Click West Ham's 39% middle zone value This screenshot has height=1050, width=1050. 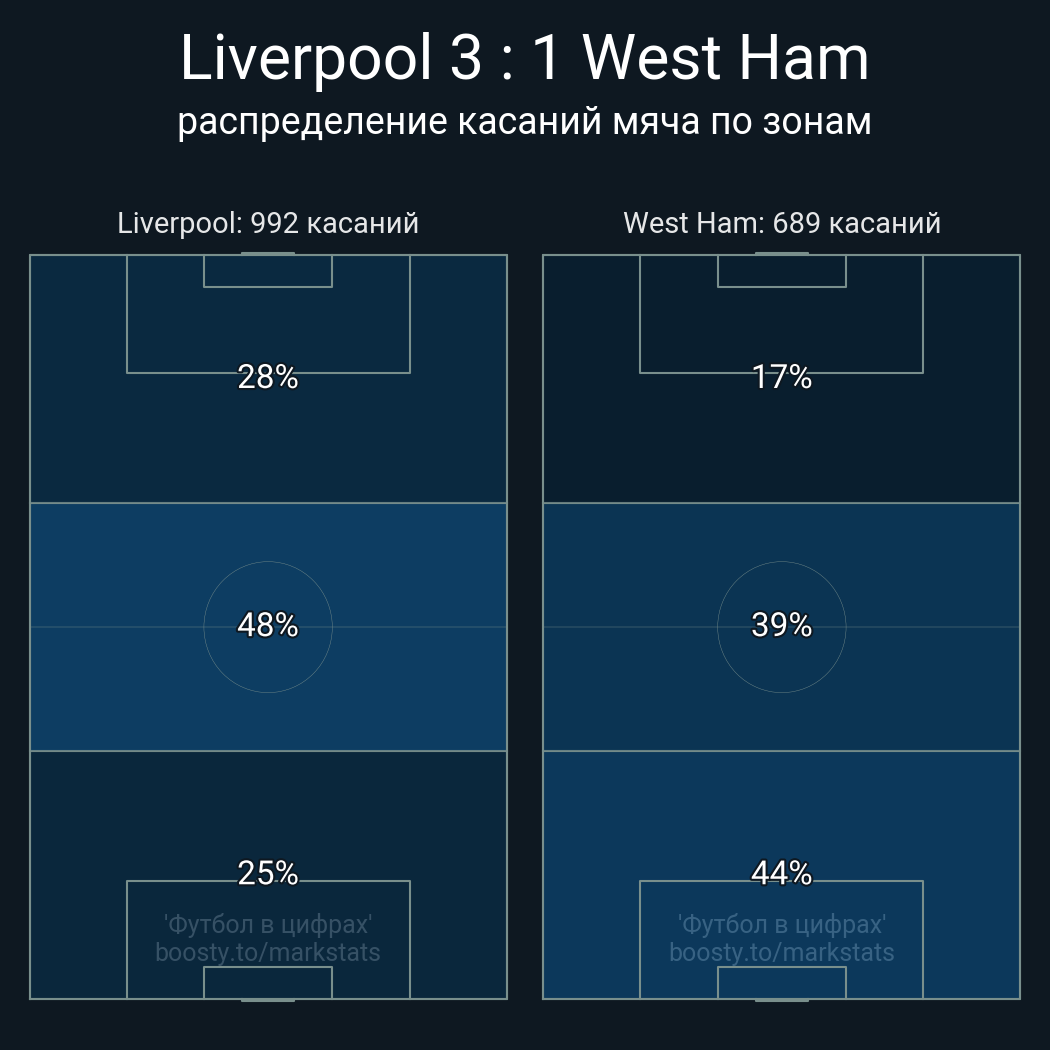pos(781,625)
